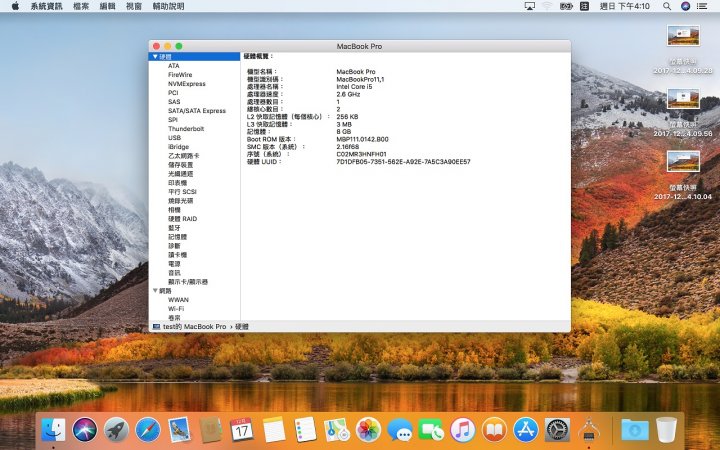This screenshot has width=720, height=450.
Task: Open Maps icon in the dock
Action: [x=337, y=430]
